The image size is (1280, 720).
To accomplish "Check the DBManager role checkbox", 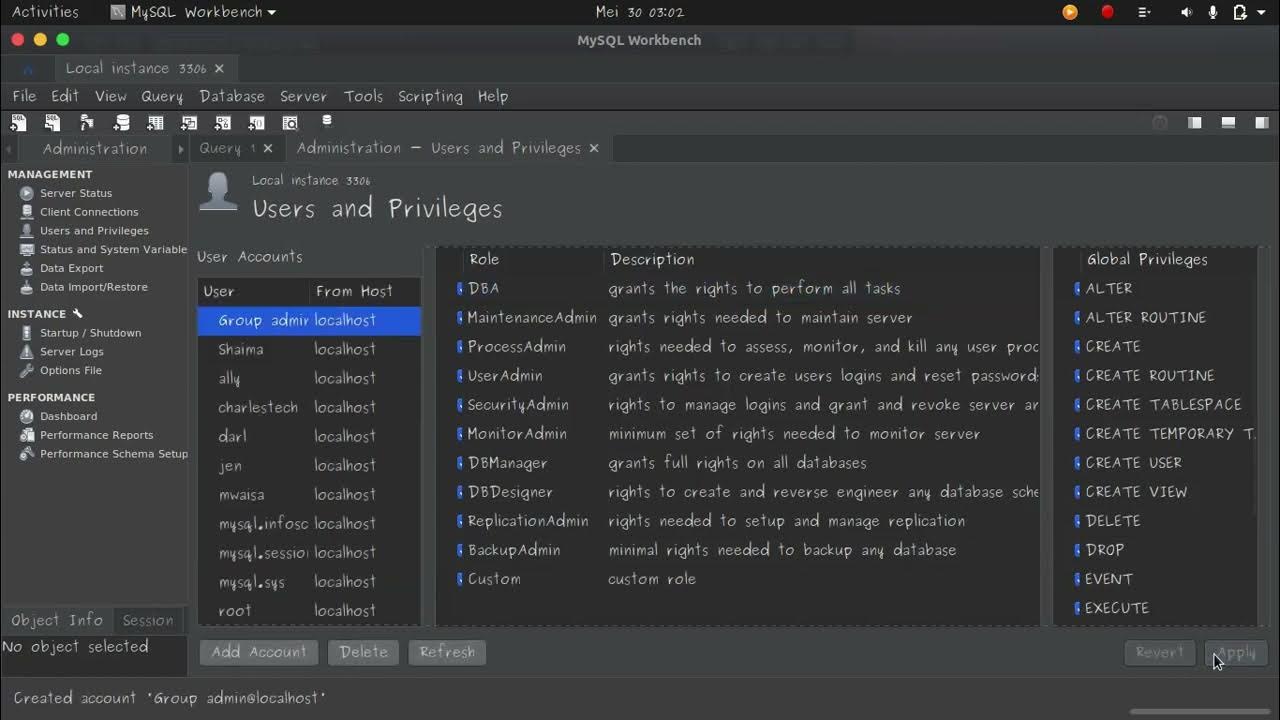I will coord(460,462).
